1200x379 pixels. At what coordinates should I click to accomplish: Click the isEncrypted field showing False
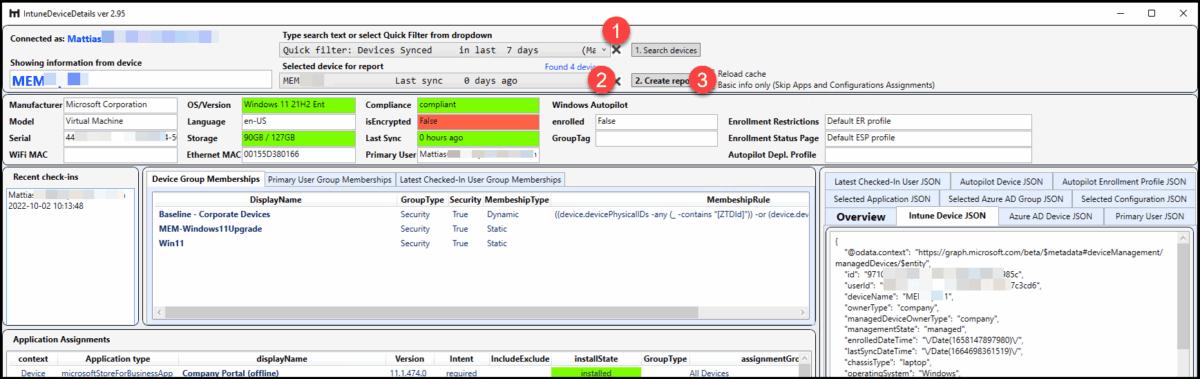[477, 121]
